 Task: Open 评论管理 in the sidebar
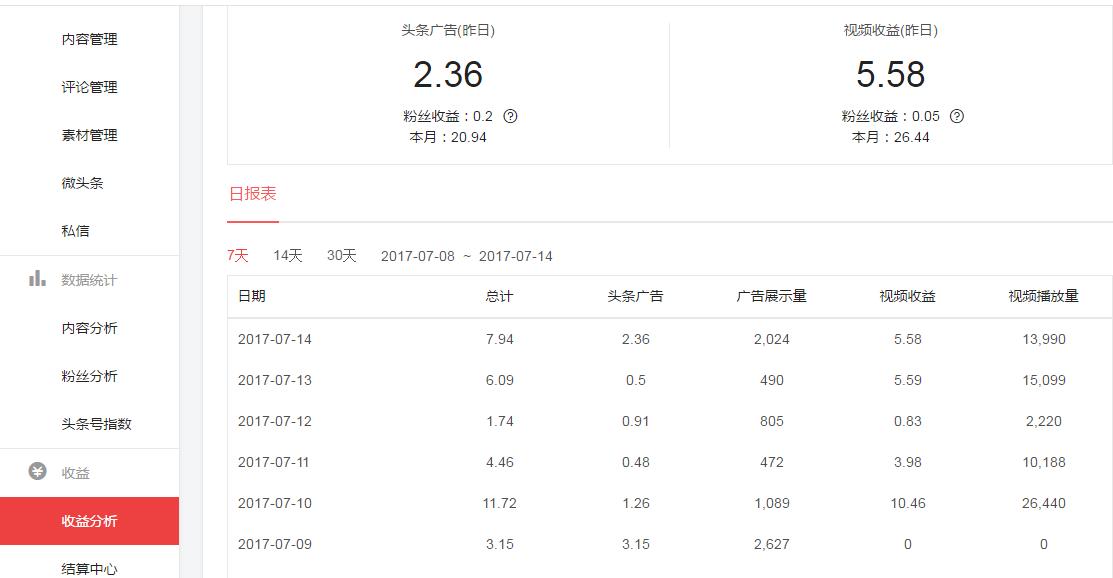[x=90, y=87]
